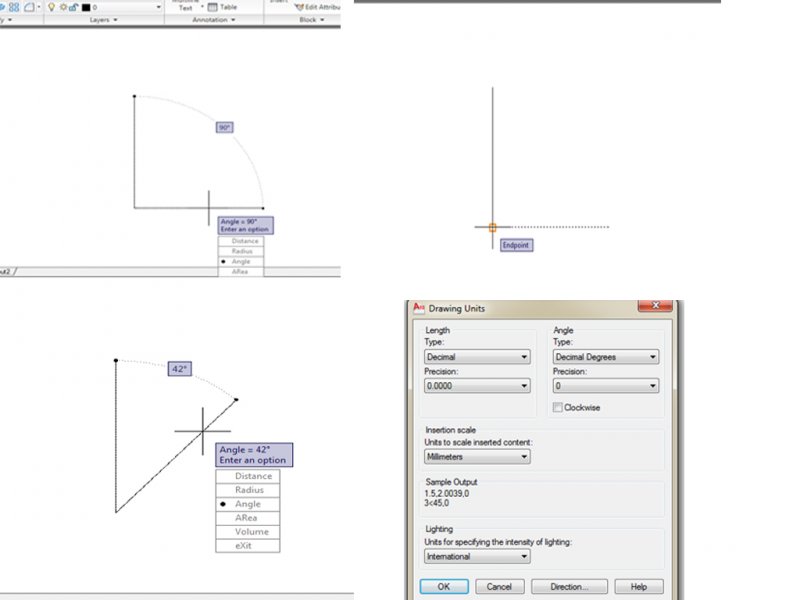This screenshot has width=800, height=600.
Task: Open the Length Precision dropdown showing 0.0000
Action: [x=477, y=386]
